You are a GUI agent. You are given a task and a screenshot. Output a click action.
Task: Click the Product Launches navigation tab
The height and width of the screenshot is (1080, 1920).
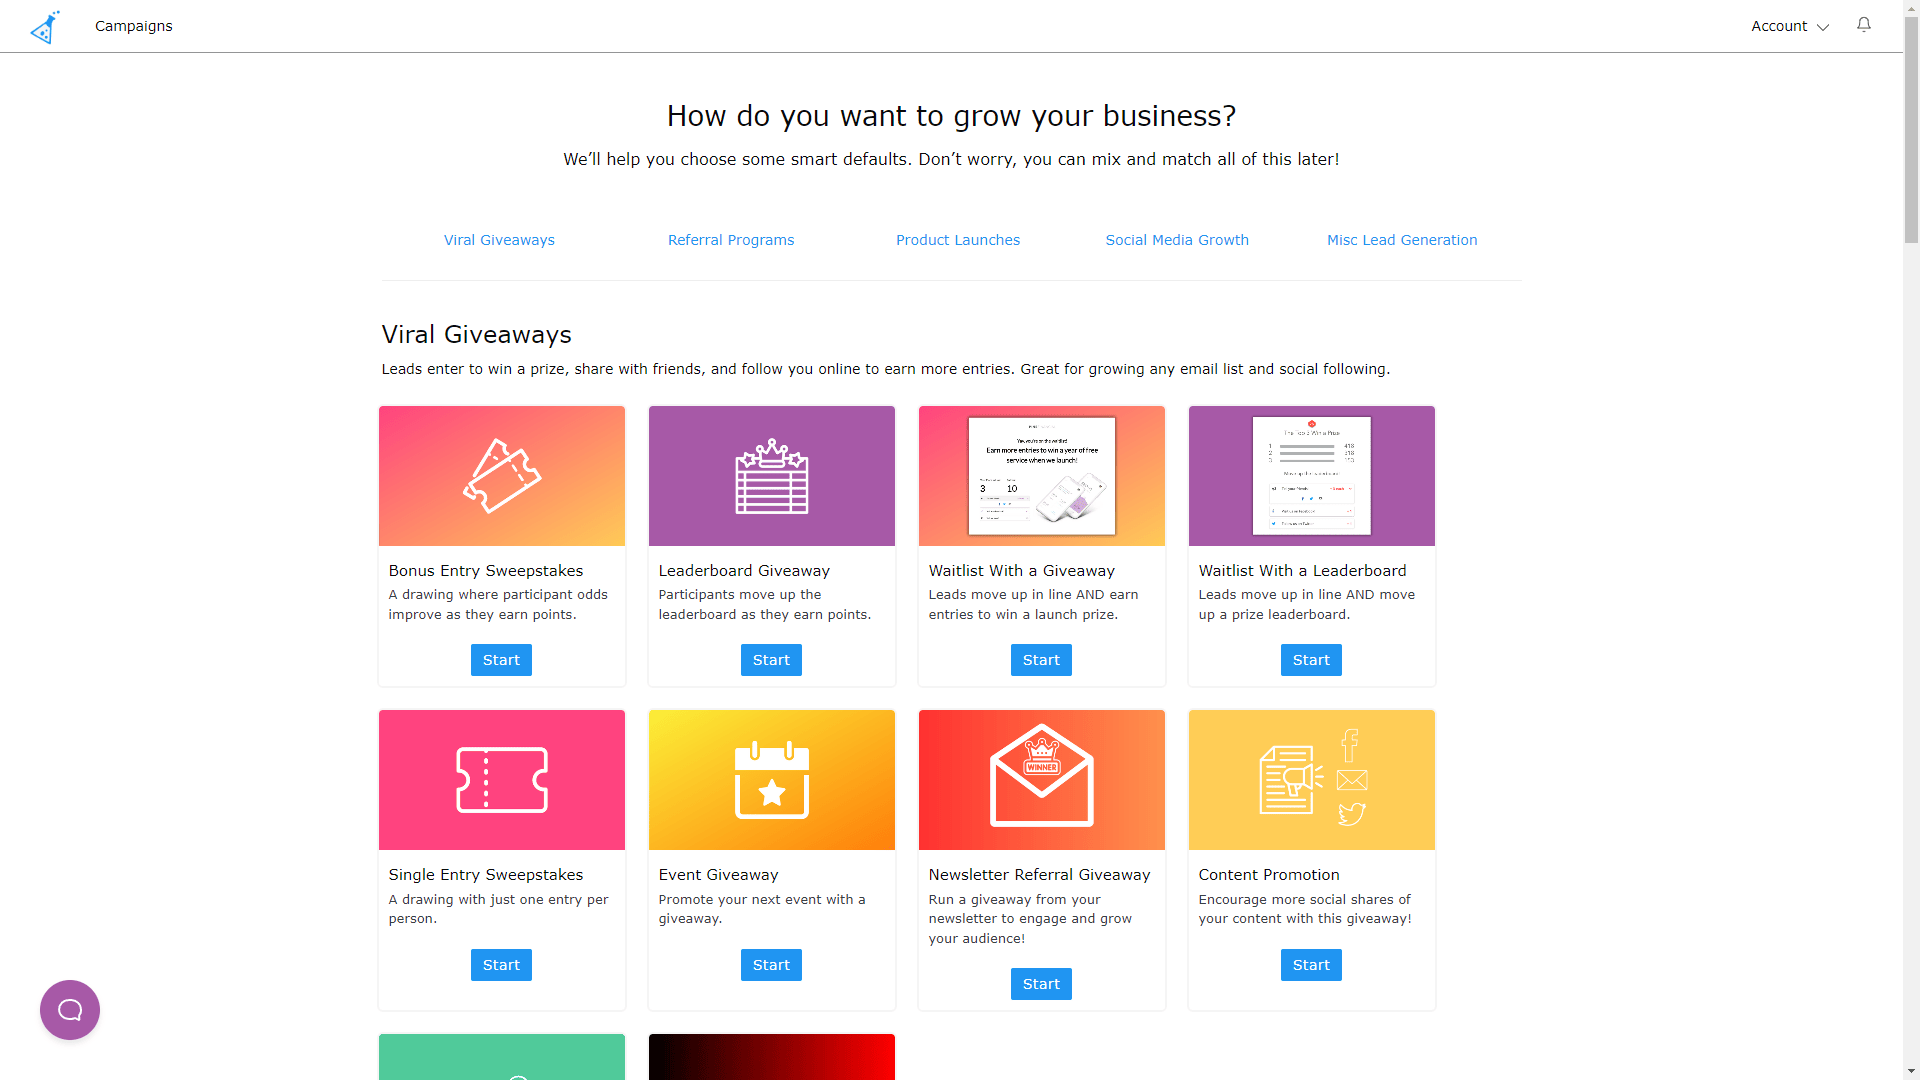click(957, 240)
